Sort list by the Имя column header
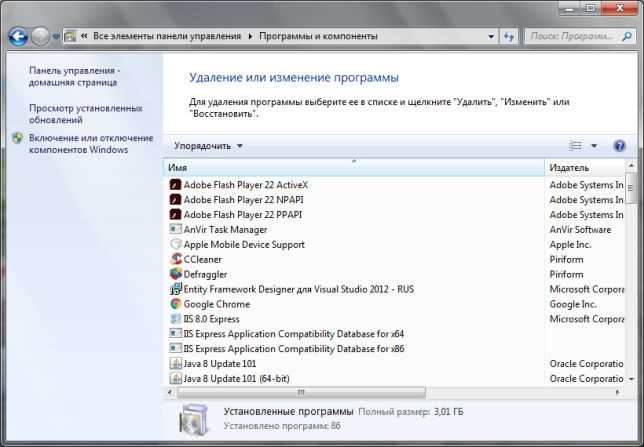This screenshot has width=644, height=447. [350, 168]
